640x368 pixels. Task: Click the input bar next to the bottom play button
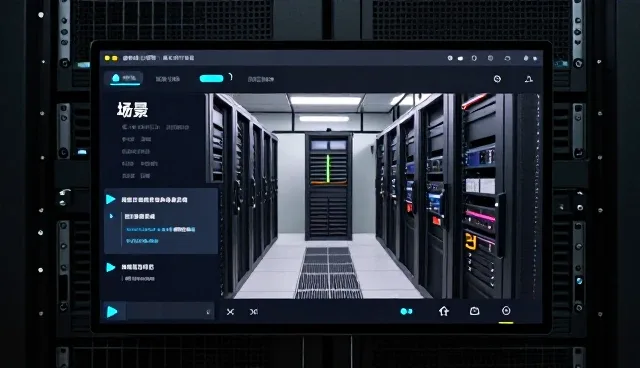point(170,312)
